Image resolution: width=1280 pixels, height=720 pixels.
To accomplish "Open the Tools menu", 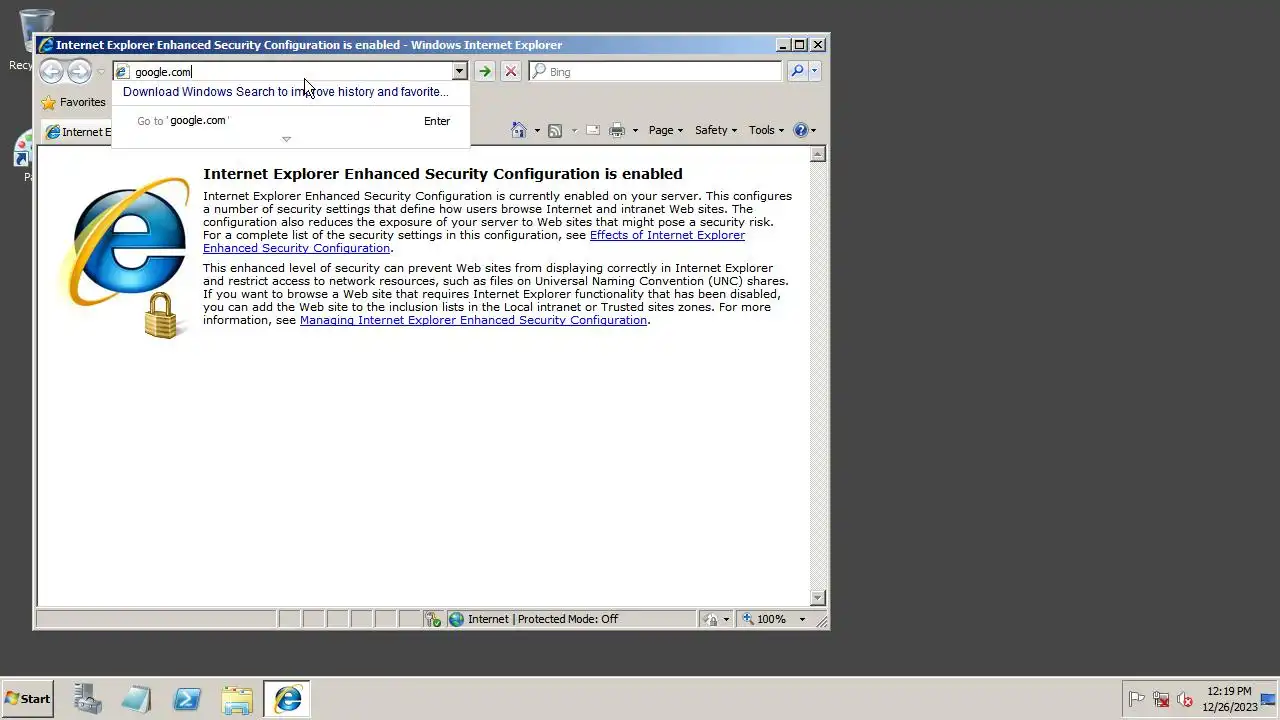I will point(767,130).
